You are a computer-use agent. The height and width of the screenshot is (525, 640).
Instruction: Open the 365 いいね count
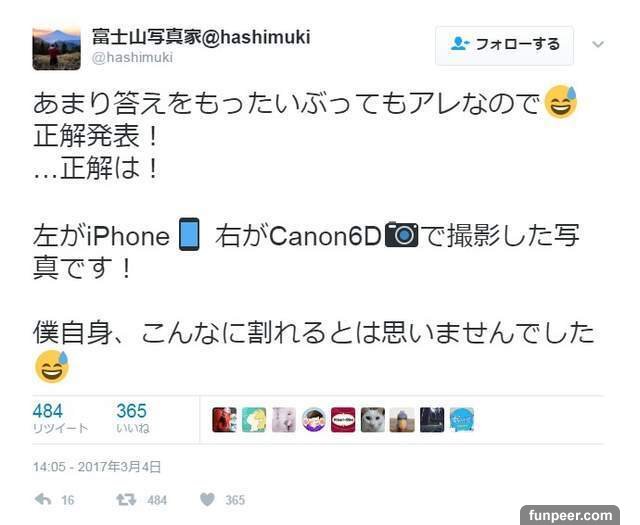pos(133,418)
